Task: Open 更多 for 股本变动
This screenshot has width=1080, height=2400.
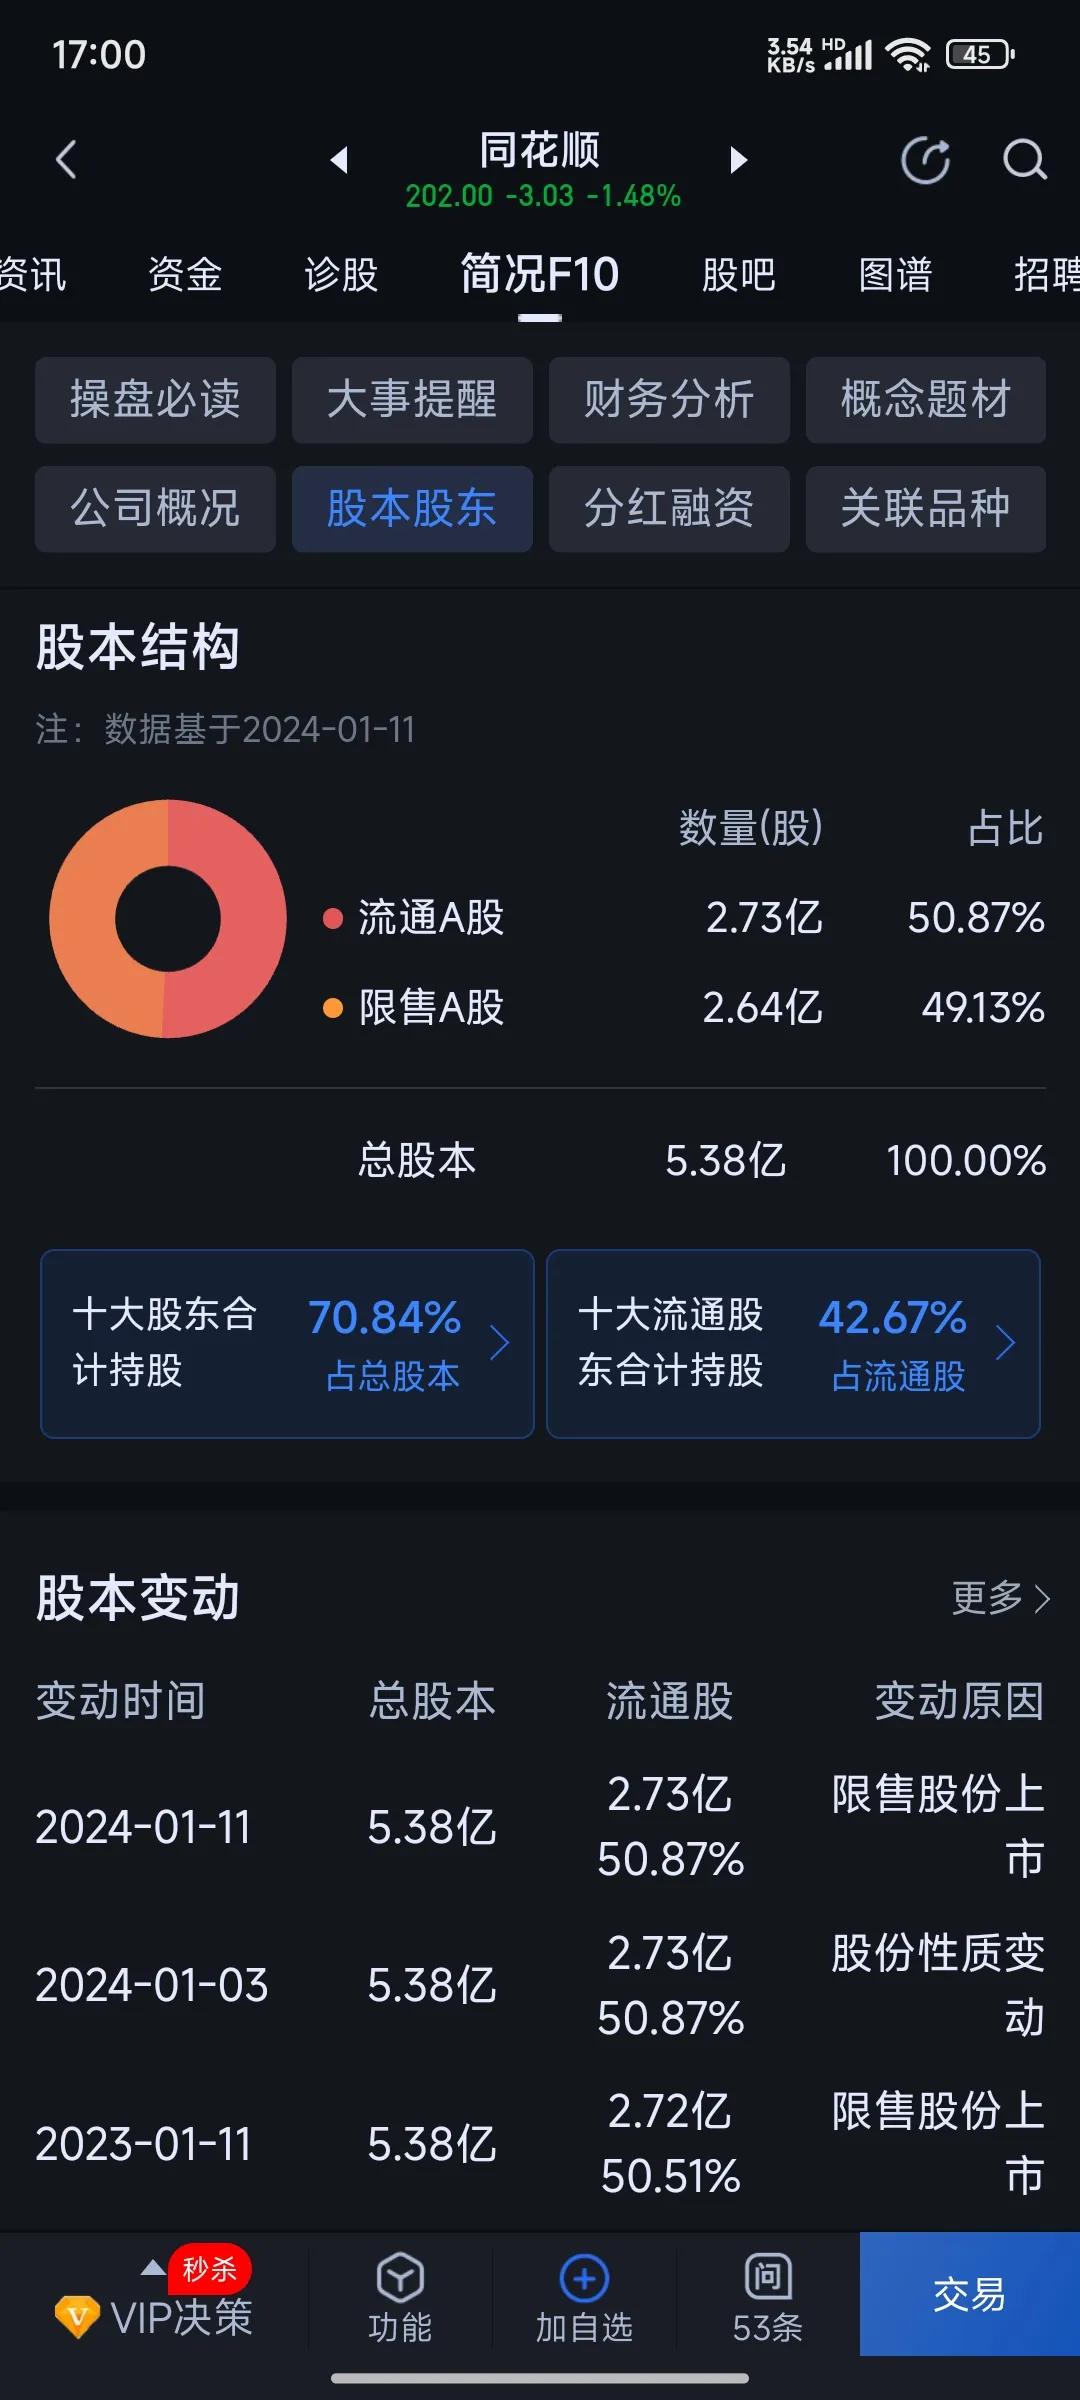Action: pos(1001,1598)
